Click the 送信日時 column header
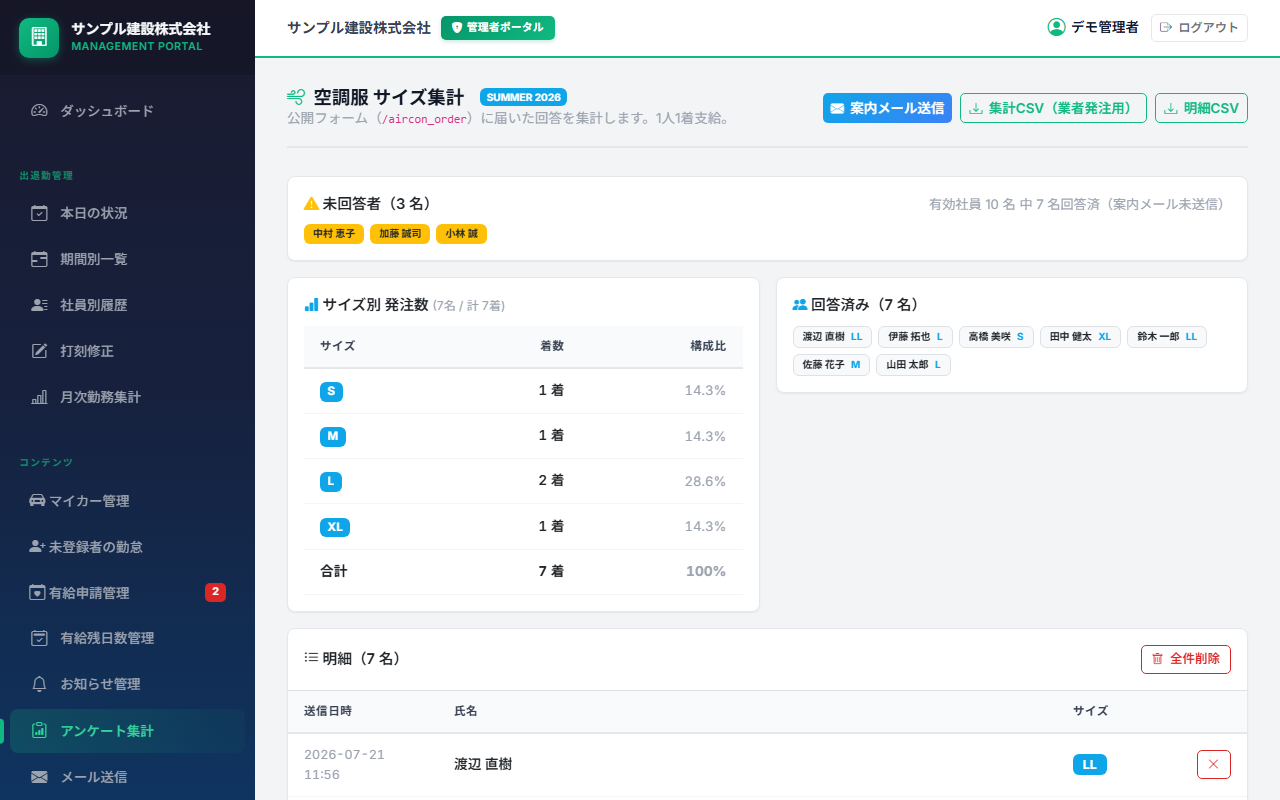 click(x=328, y=711)
